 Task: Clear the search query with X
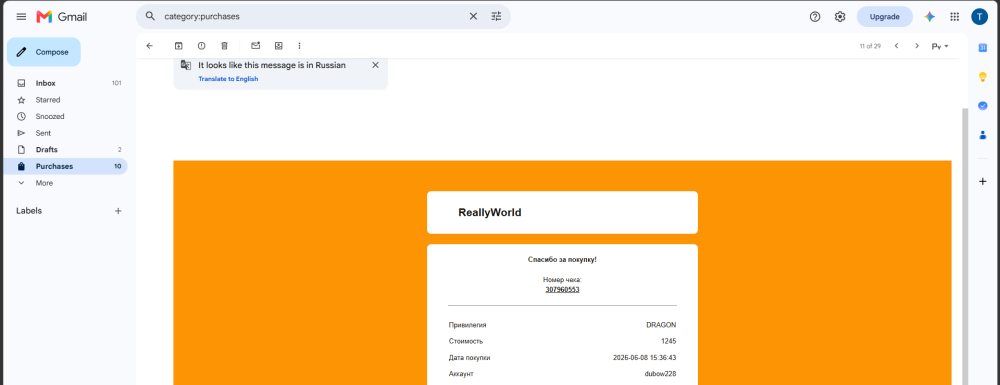(x=473, y=17)
